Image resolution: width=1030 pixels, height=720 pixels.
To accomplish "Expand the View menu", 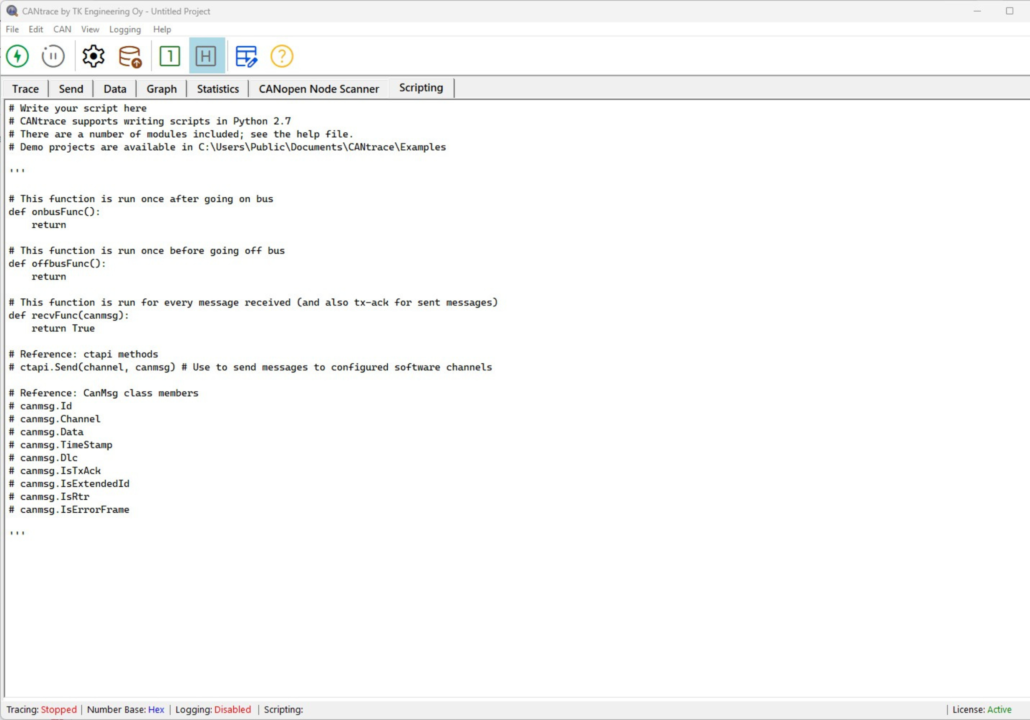I will [90, 30].
